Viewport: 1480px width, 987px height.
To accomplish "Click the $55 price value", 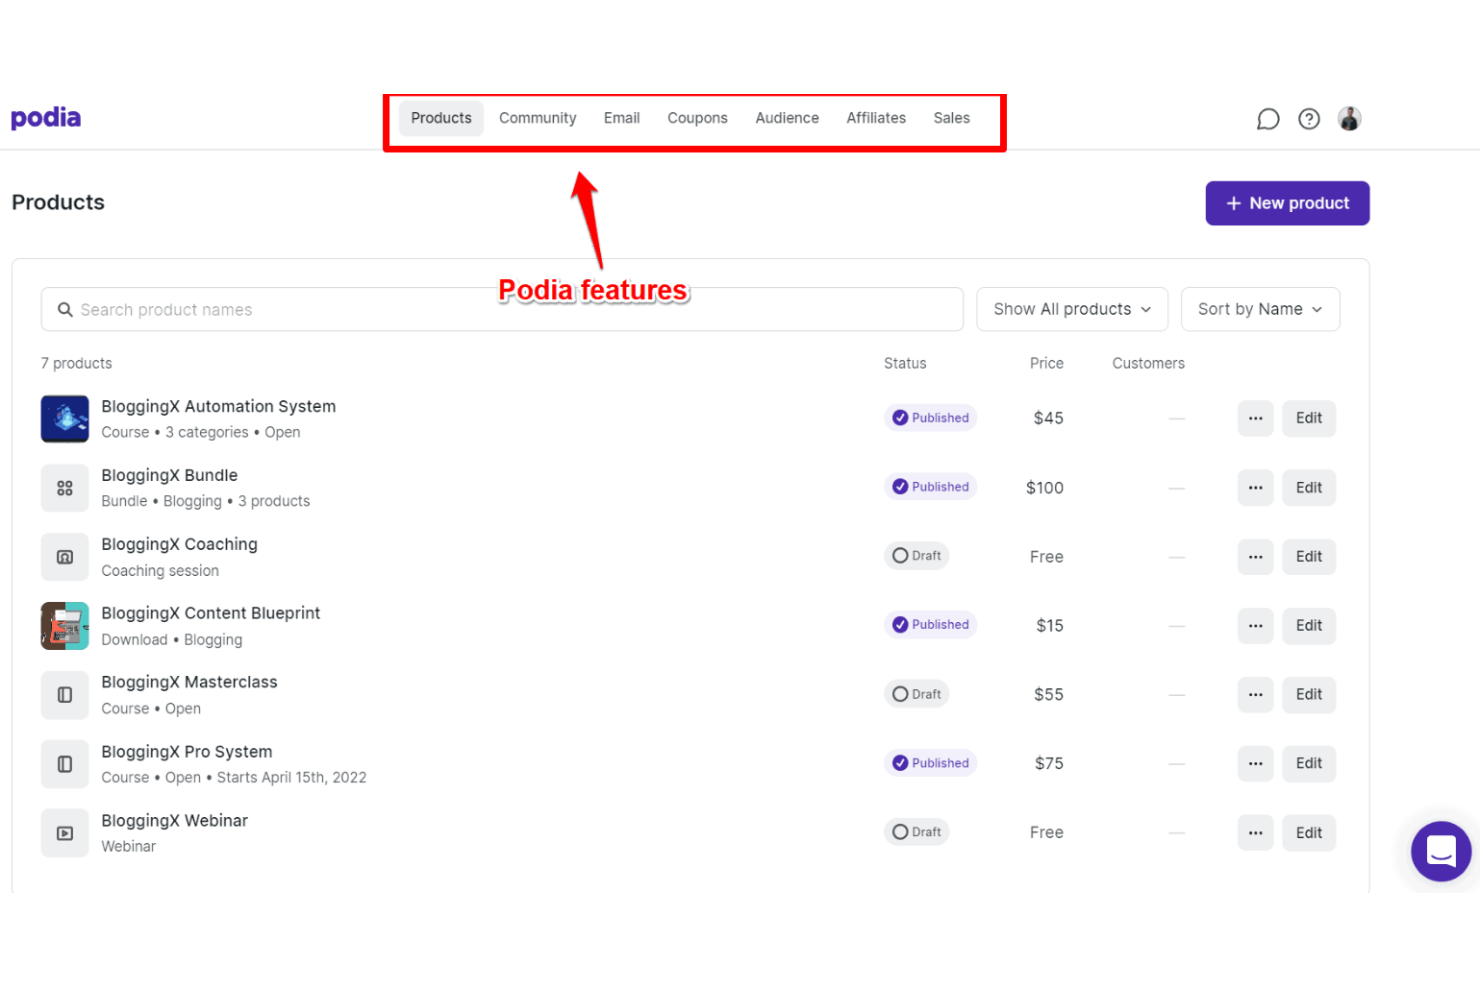I will pyautogui.click(x=1049, y=694).
